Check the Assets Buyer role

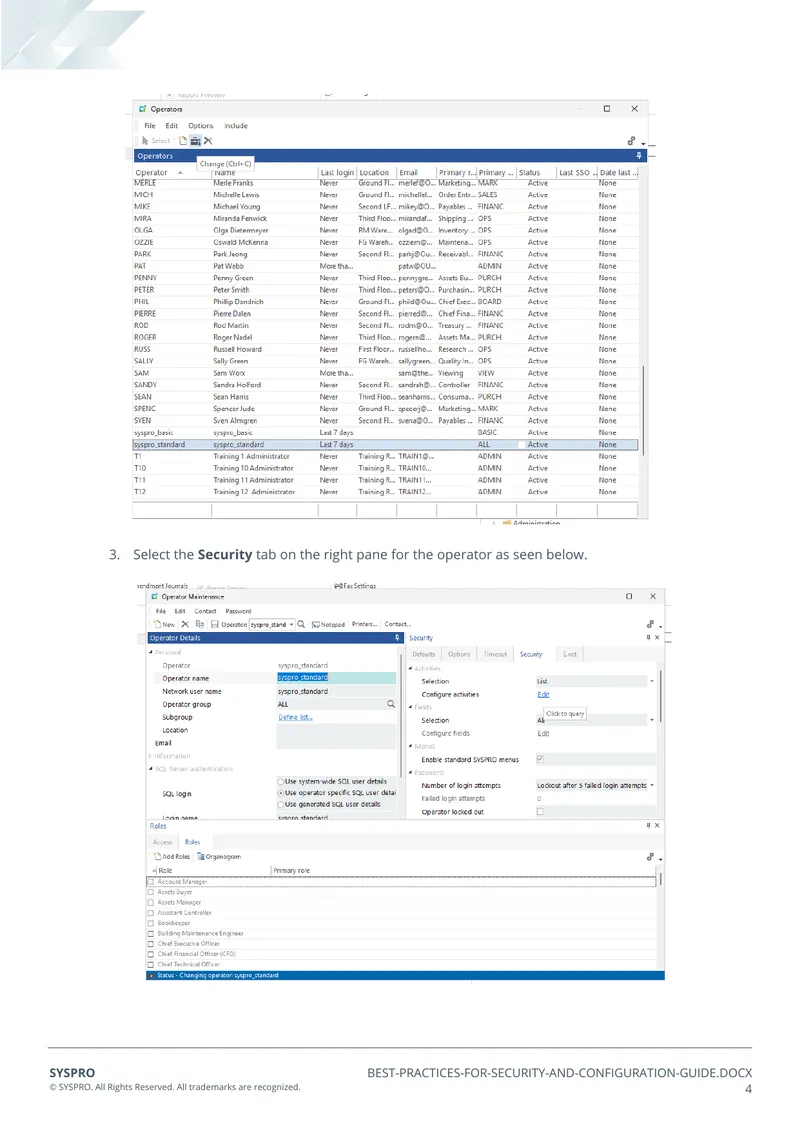coord(151,892)
